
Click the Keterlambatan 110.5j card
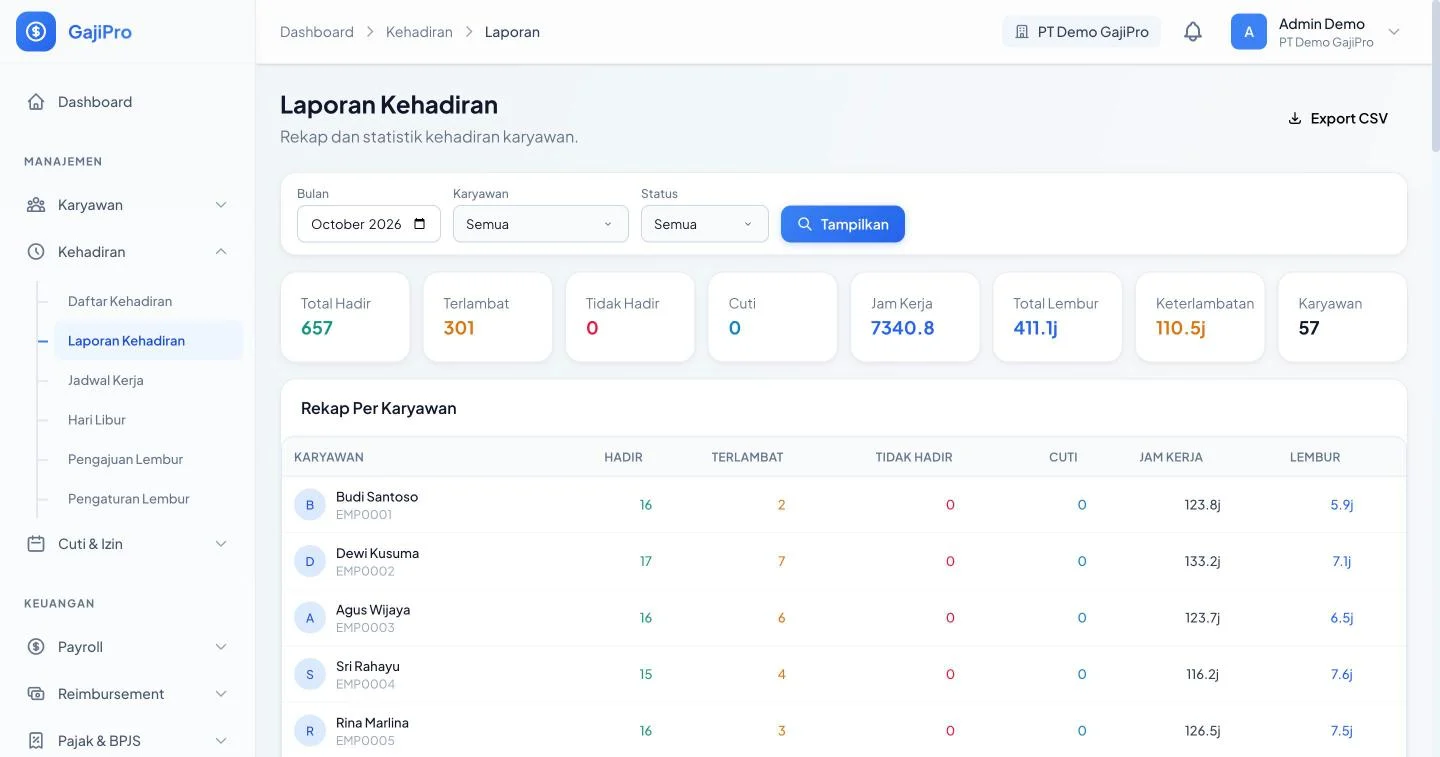(x=1200, y=317)
